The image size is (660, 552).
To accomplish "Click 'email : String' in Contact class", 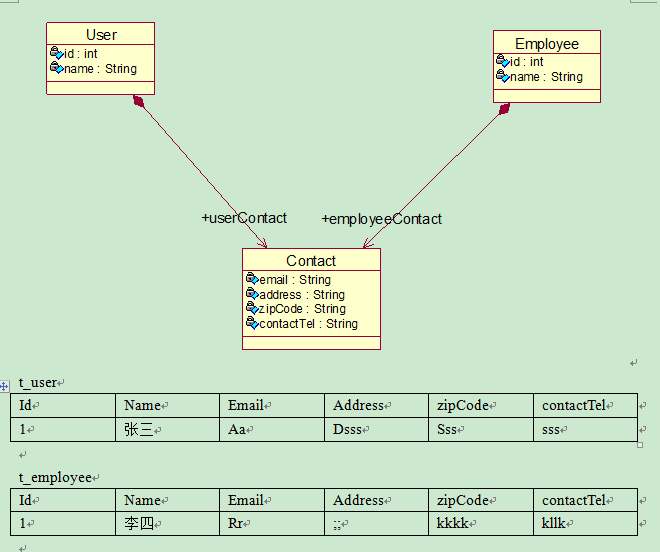I will tap(295, 280).
